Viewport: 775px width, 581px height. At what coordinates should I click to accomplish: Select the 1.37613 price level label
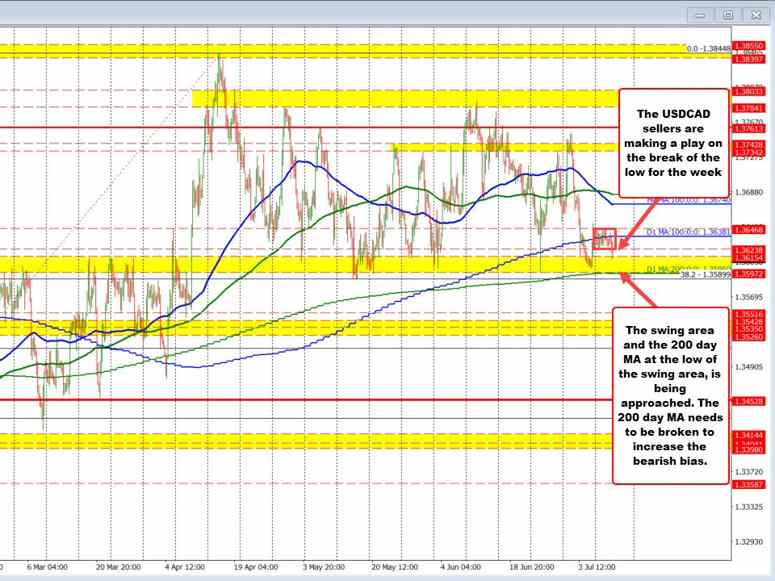coord(749,129)
